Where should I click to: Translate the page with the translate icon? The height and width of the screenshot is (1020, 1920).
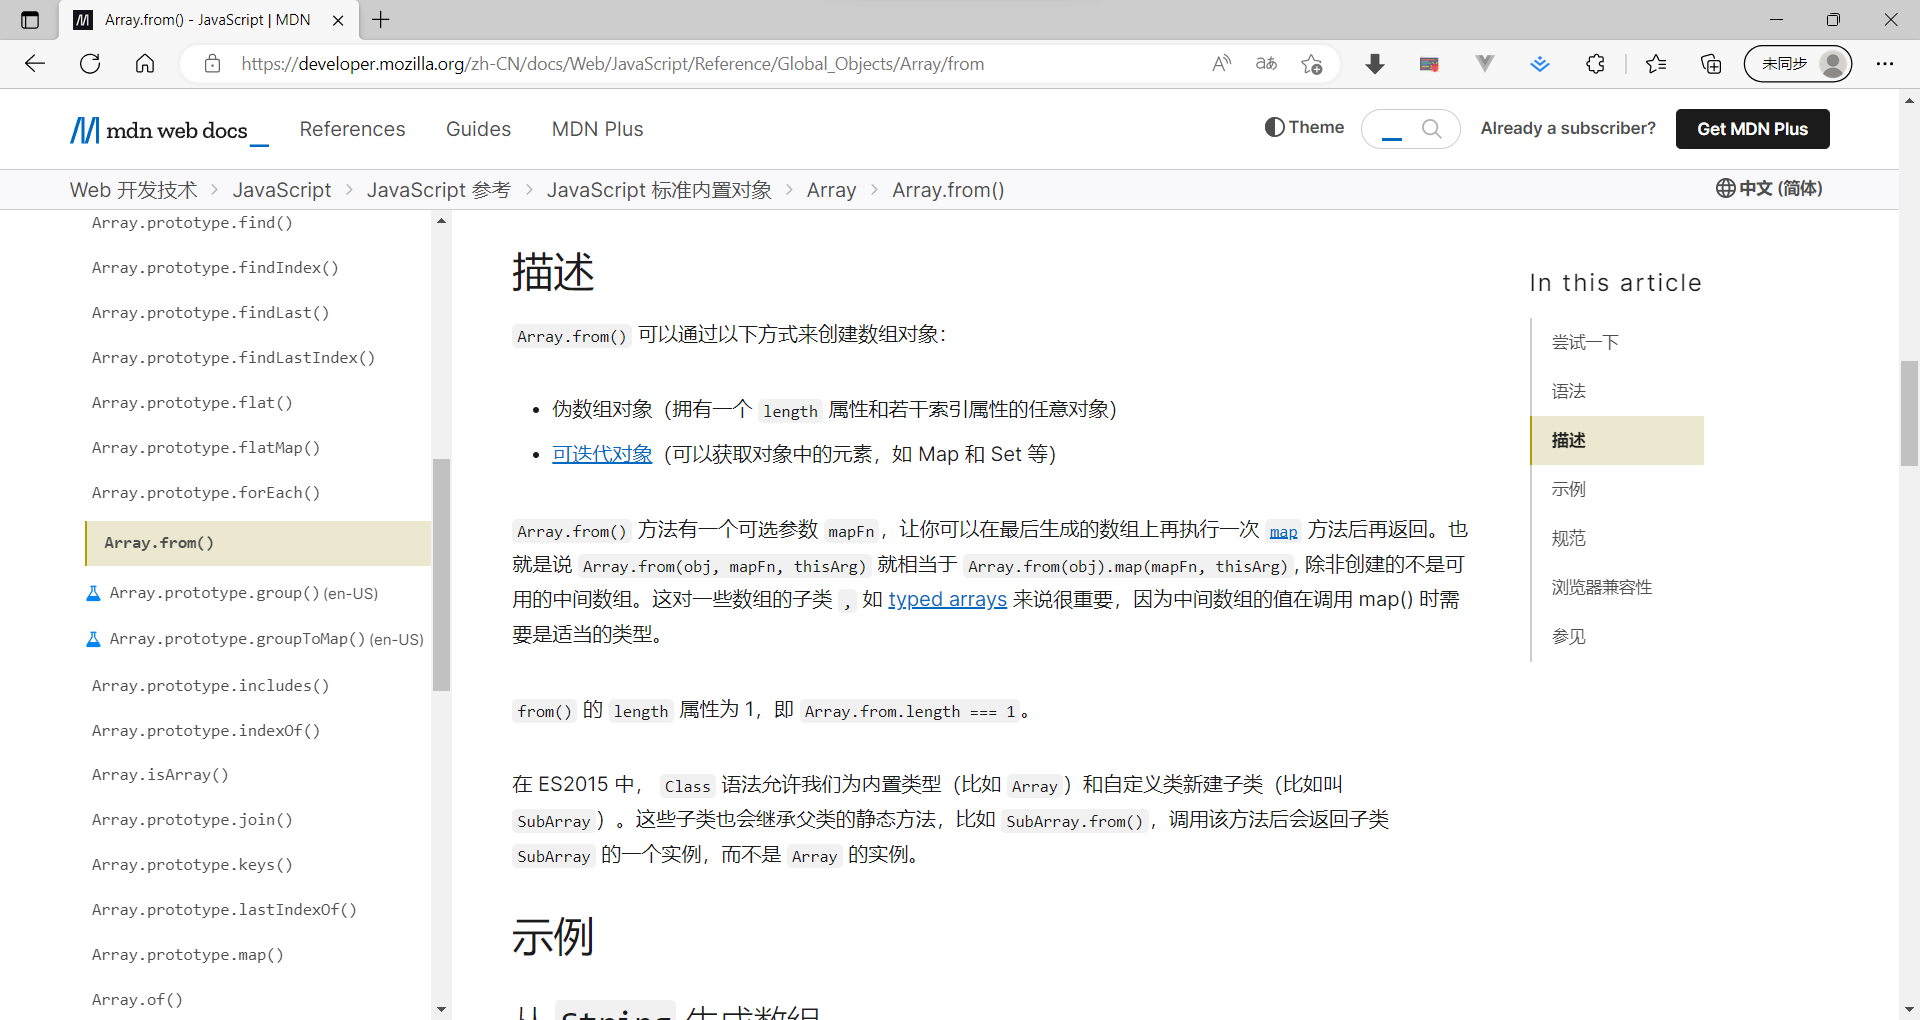tap(1266, 63)
